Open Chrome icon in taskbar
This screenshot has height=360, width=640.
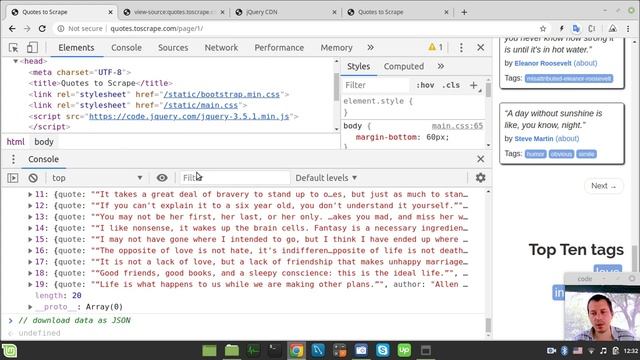point(296,350)
